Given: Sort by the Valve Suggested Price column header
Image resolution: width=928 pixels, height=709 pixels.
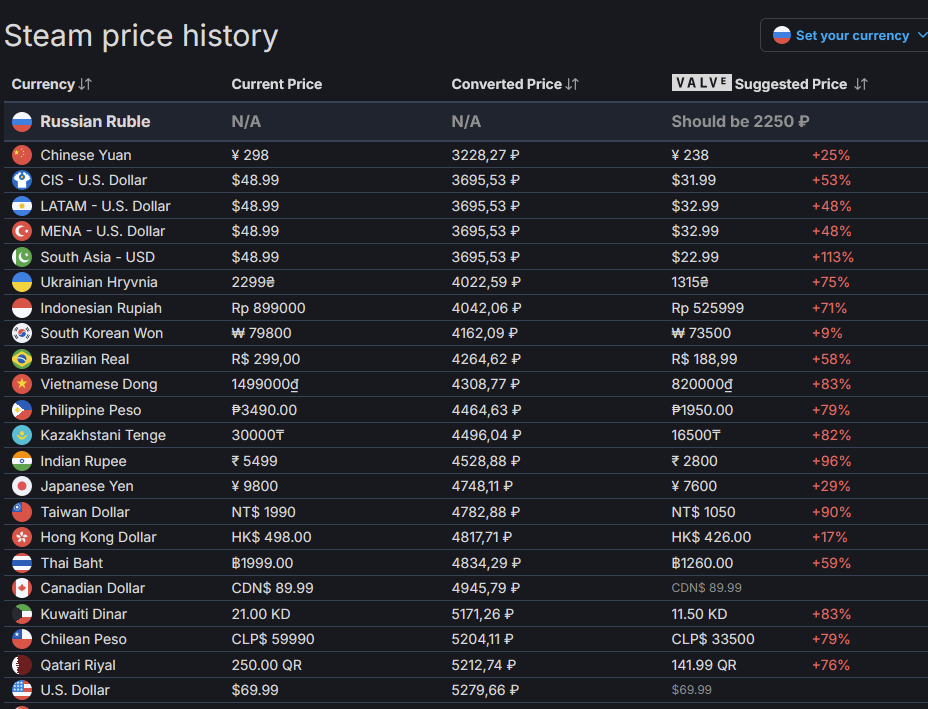Looking at the screenshot, I should (769, 84).
